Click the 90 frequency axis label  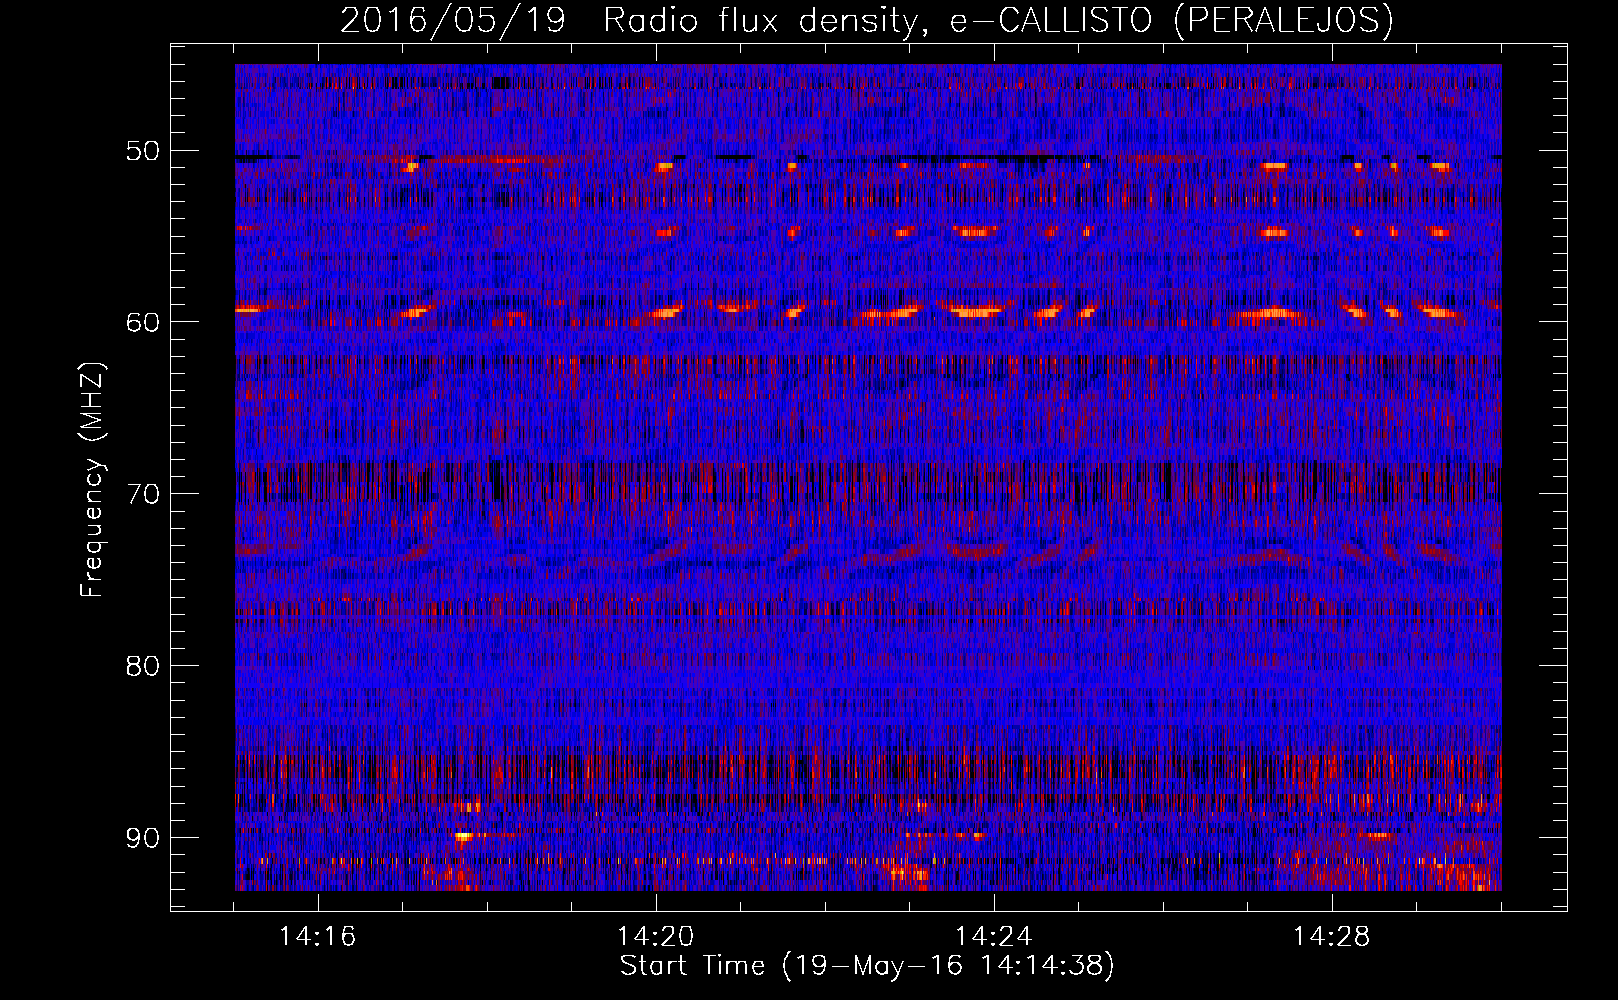[x=142, y=837]
